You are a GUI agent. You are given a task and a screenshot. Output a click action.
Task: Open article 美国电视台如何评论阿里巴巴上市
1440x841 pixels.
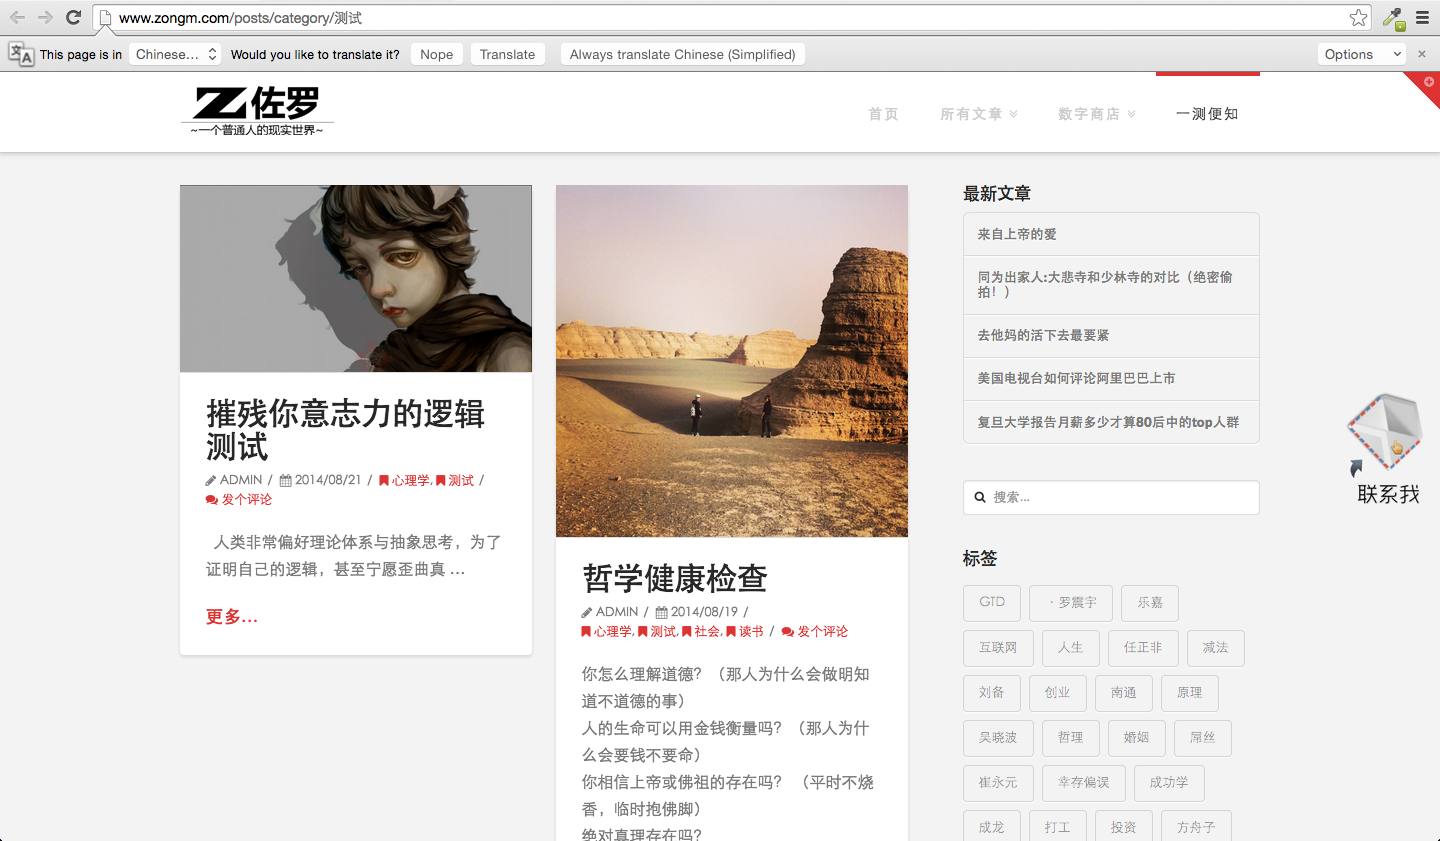pyautogui.click(x=1111, y=378)
